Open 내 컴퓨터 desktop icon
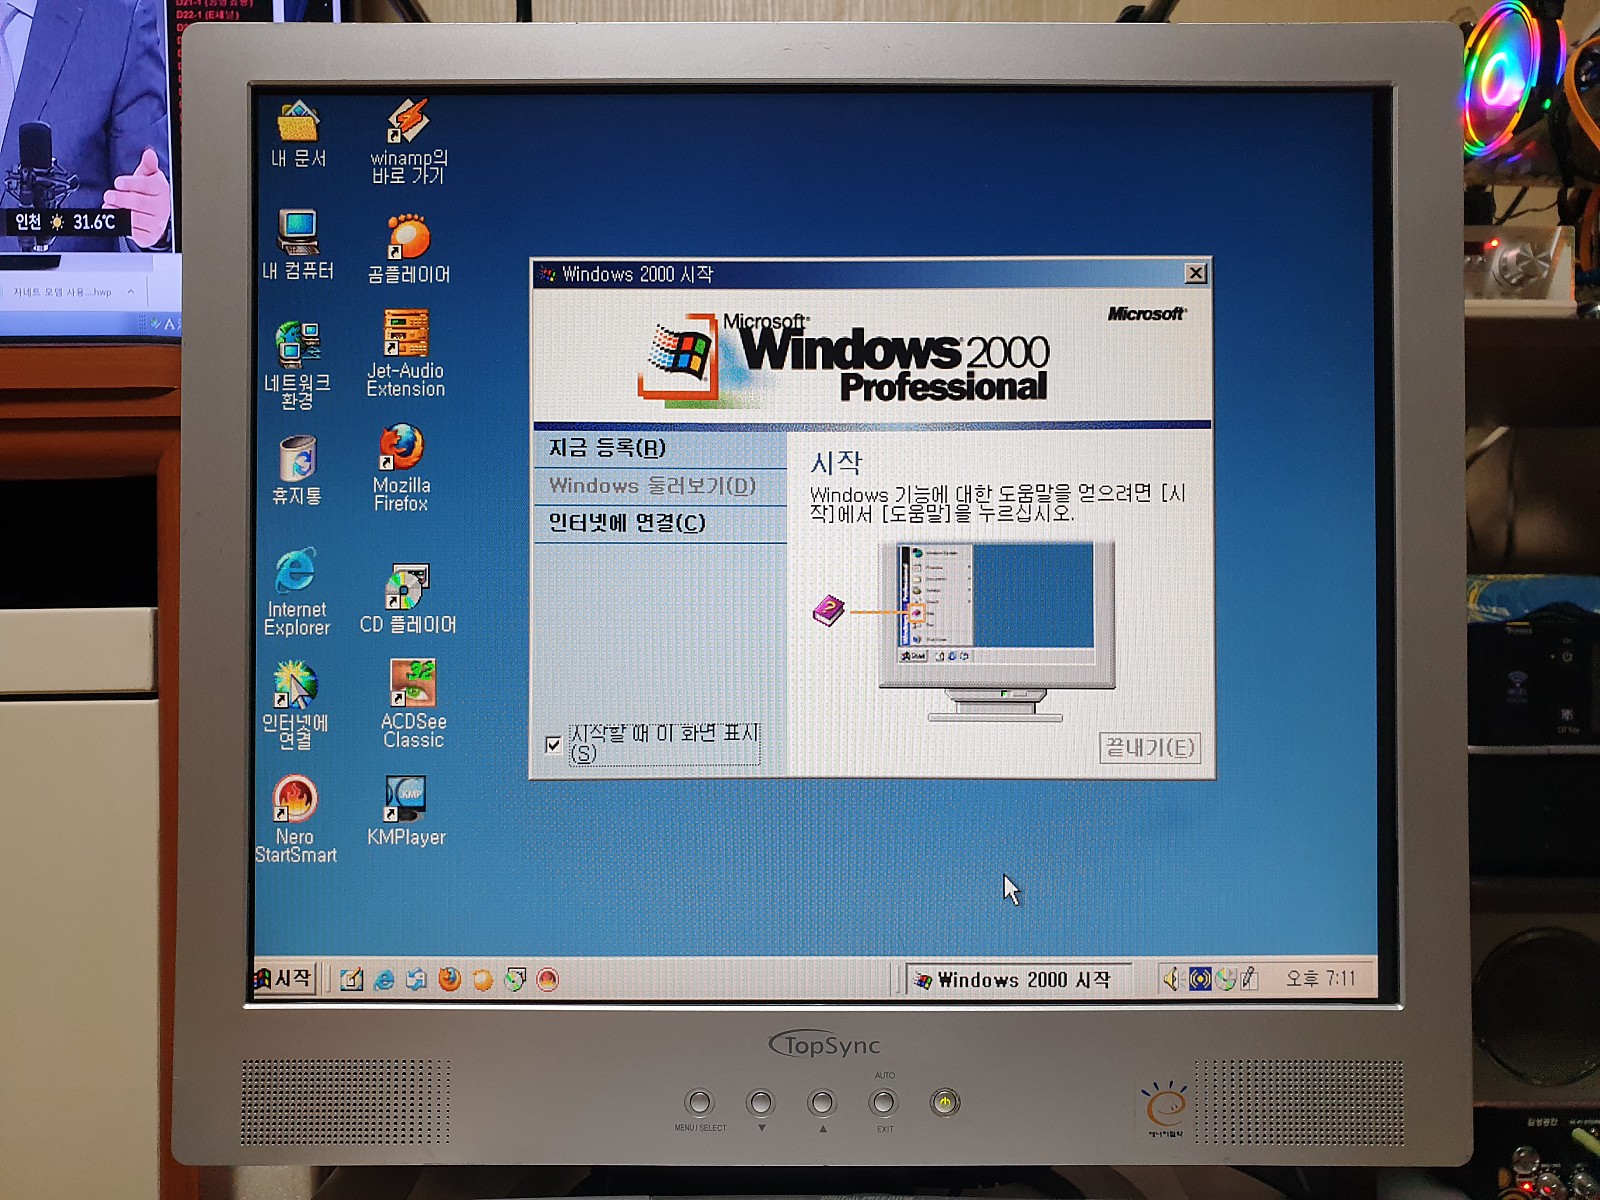 pos(298,244)
